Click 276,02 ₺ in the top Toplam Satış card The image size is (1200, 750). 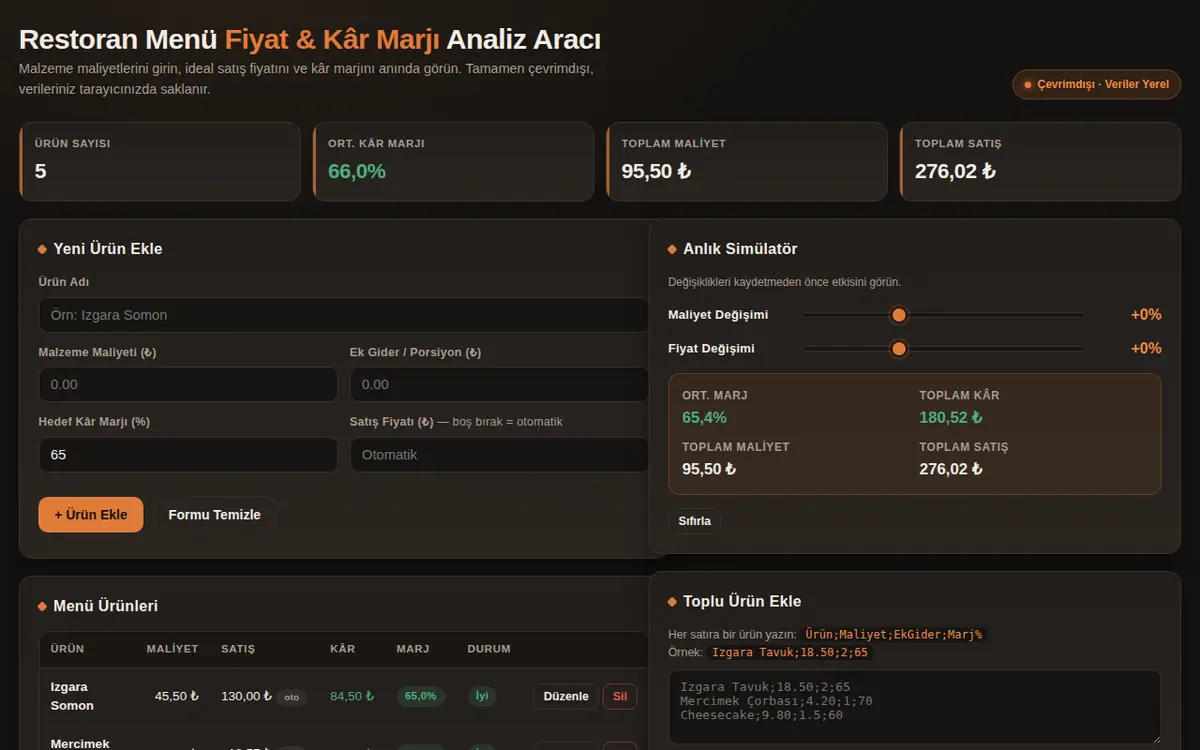955,171
